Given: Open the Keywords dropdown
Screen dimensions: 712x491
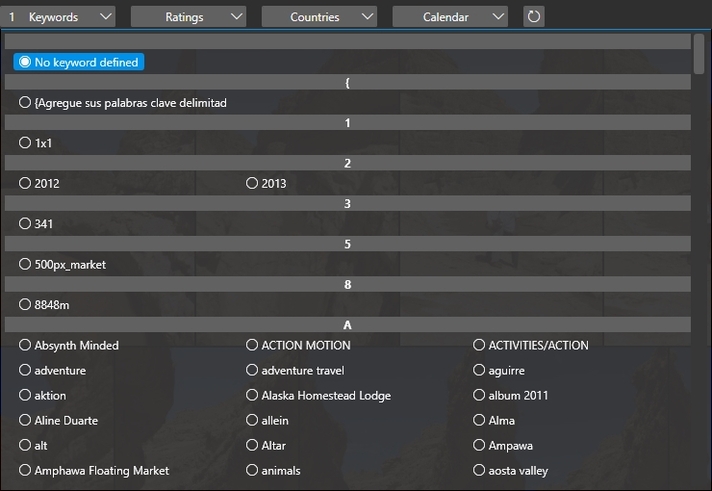Looking at the screenshot, I should pyautogui.click(x=58, y=17).
